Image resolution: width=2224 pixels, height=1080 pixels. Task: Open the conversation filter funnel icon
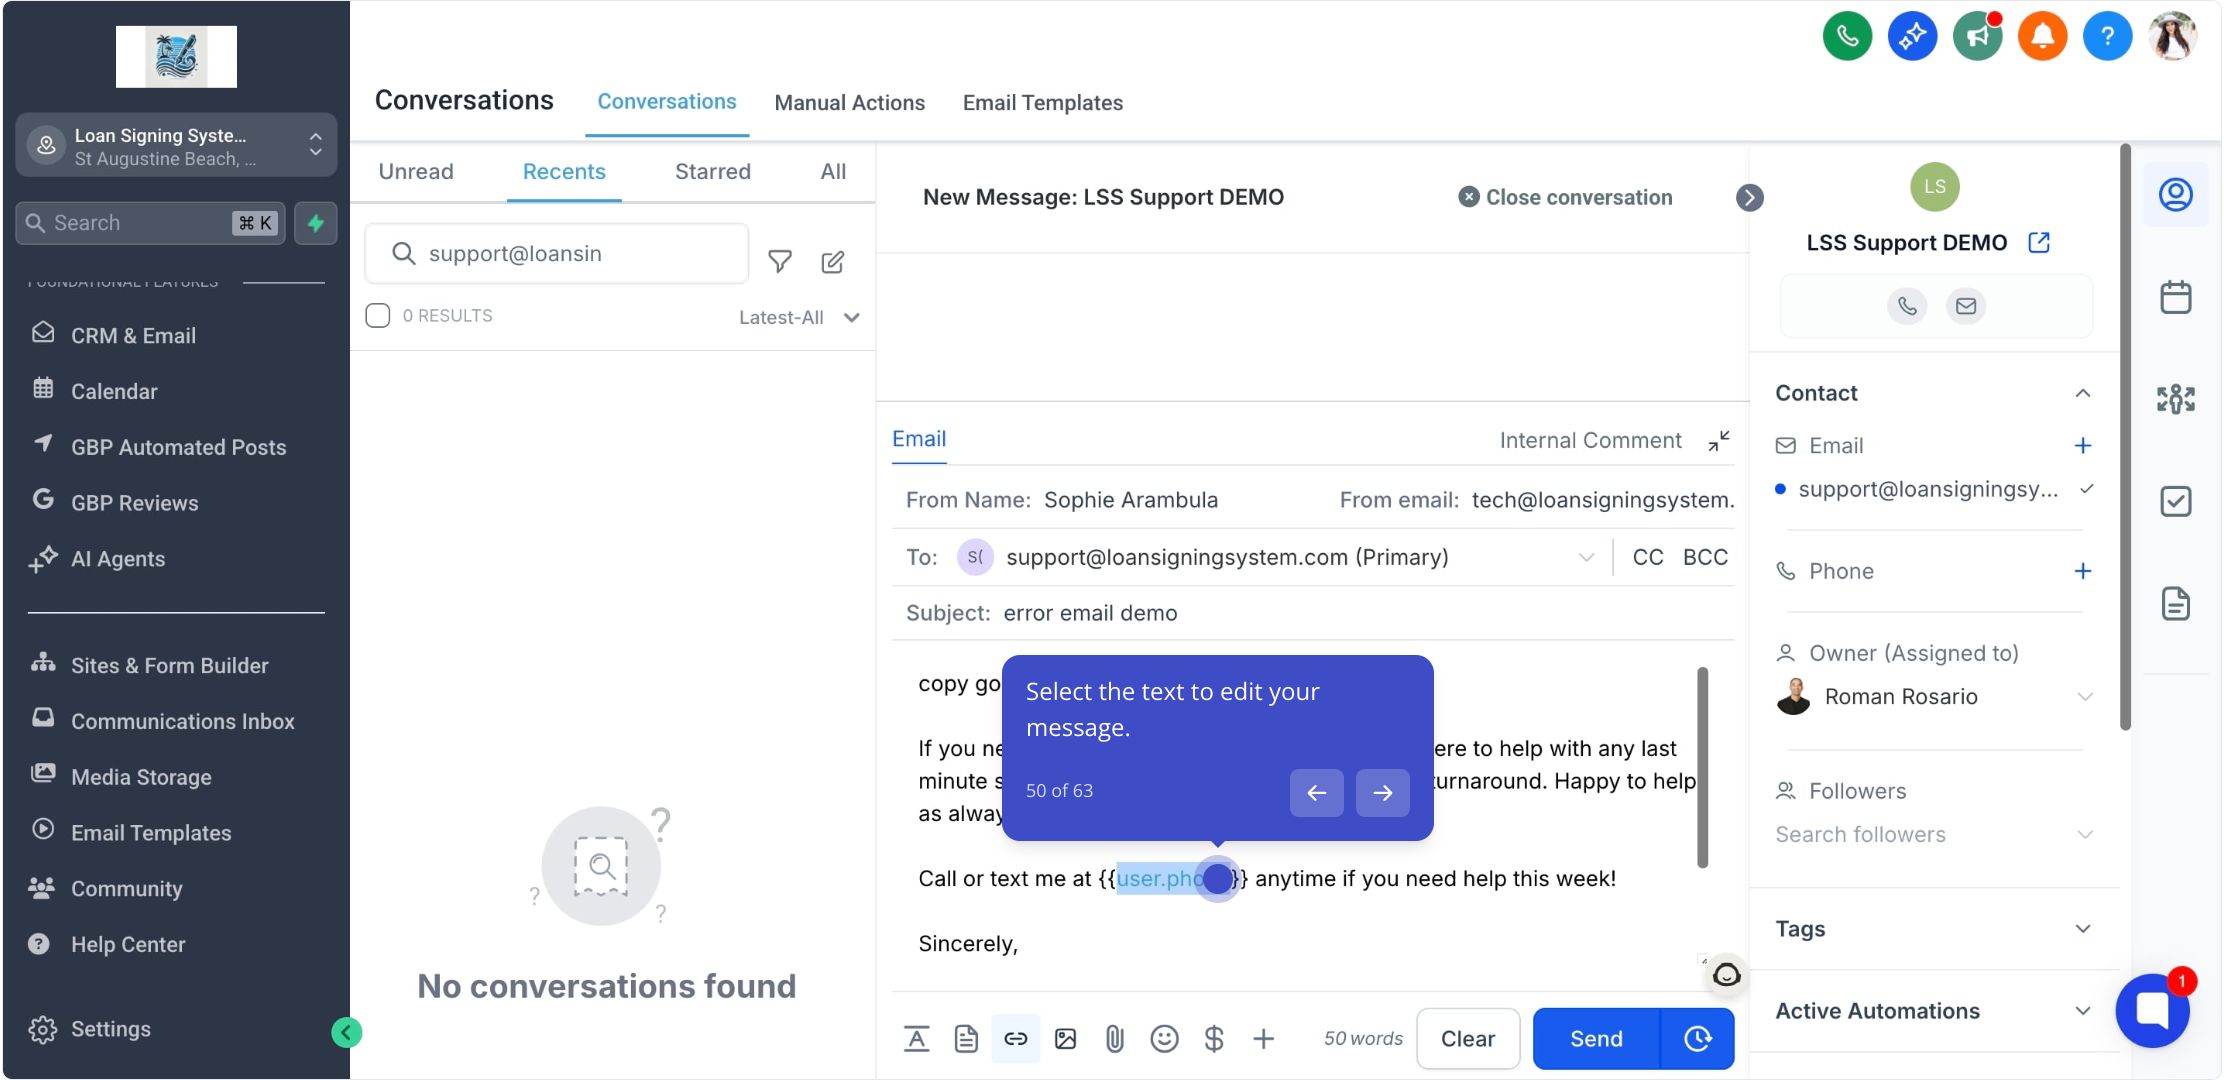(780, 262)
